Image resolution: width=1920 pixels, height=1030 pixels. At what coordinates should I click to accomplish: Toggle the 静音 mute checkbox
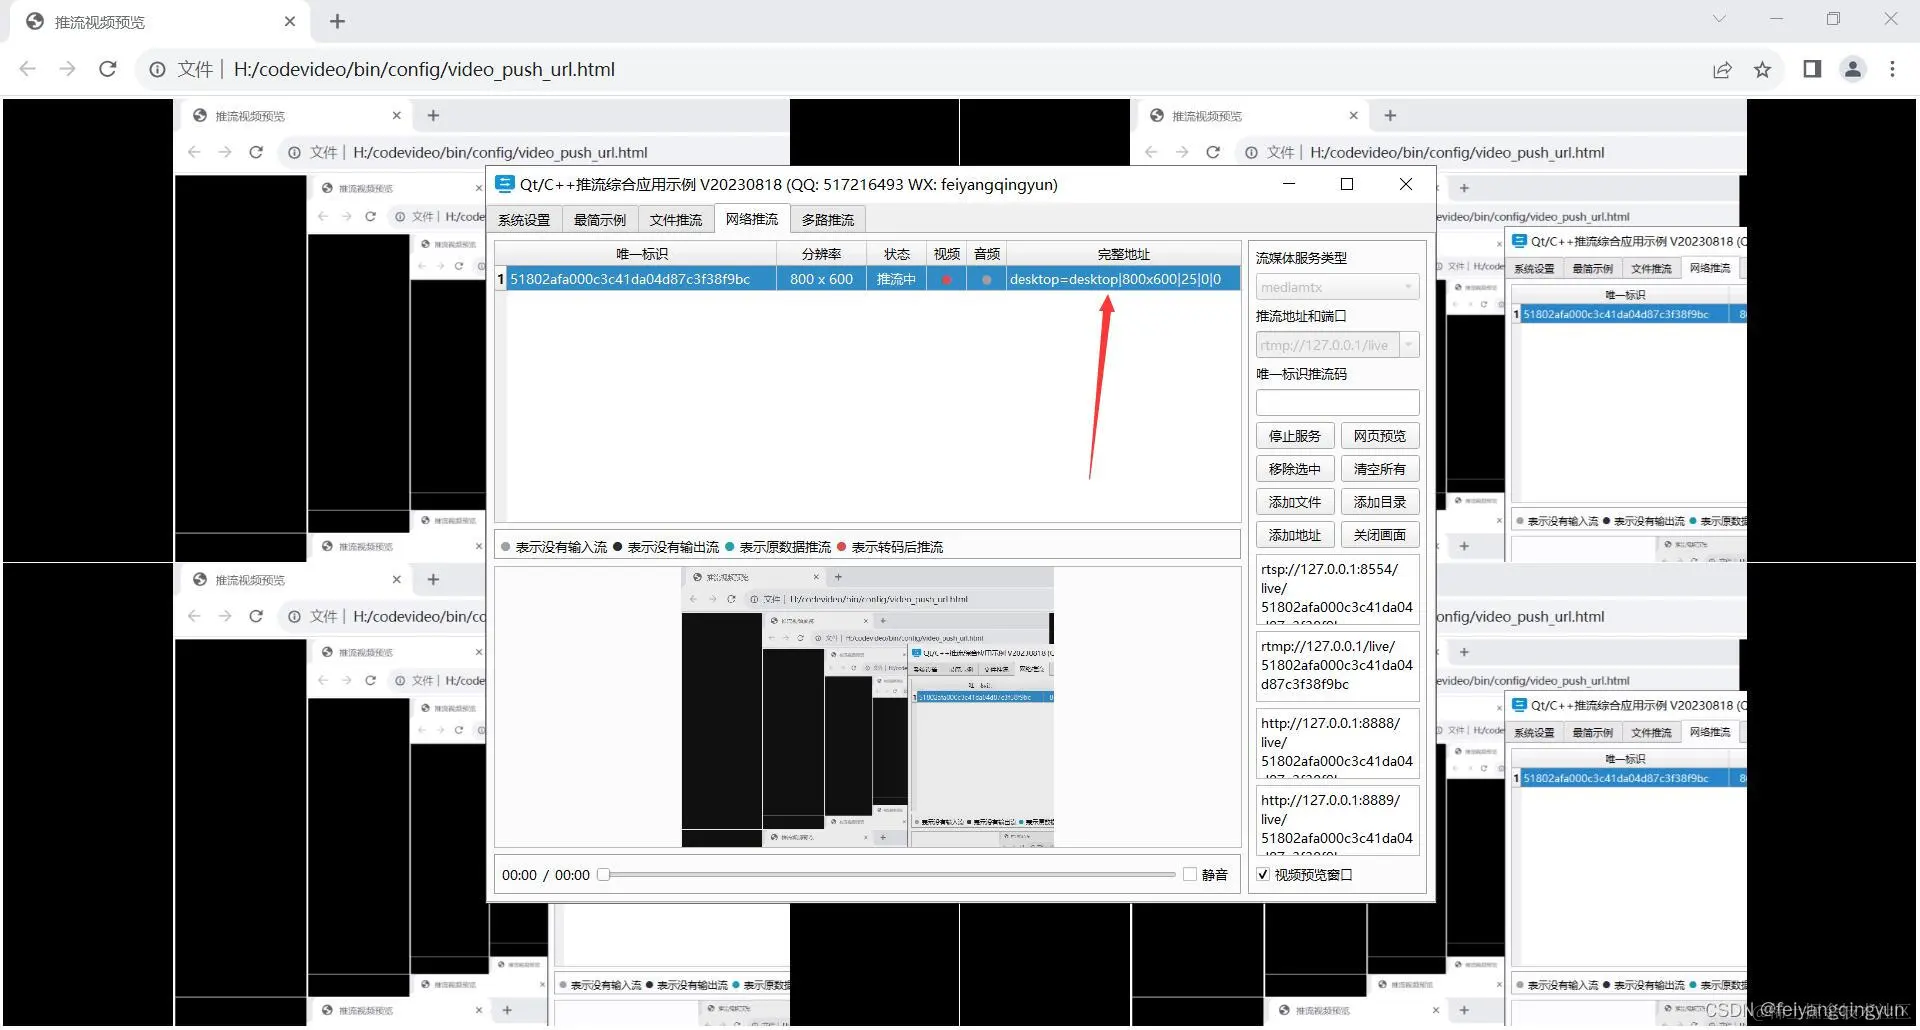coord(1190,875)
